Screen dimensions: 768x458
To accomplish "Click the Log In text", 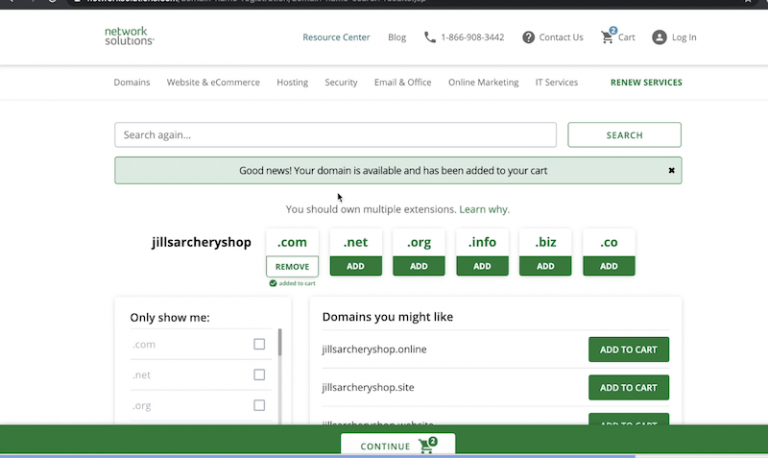I will [x=684, y=37].
